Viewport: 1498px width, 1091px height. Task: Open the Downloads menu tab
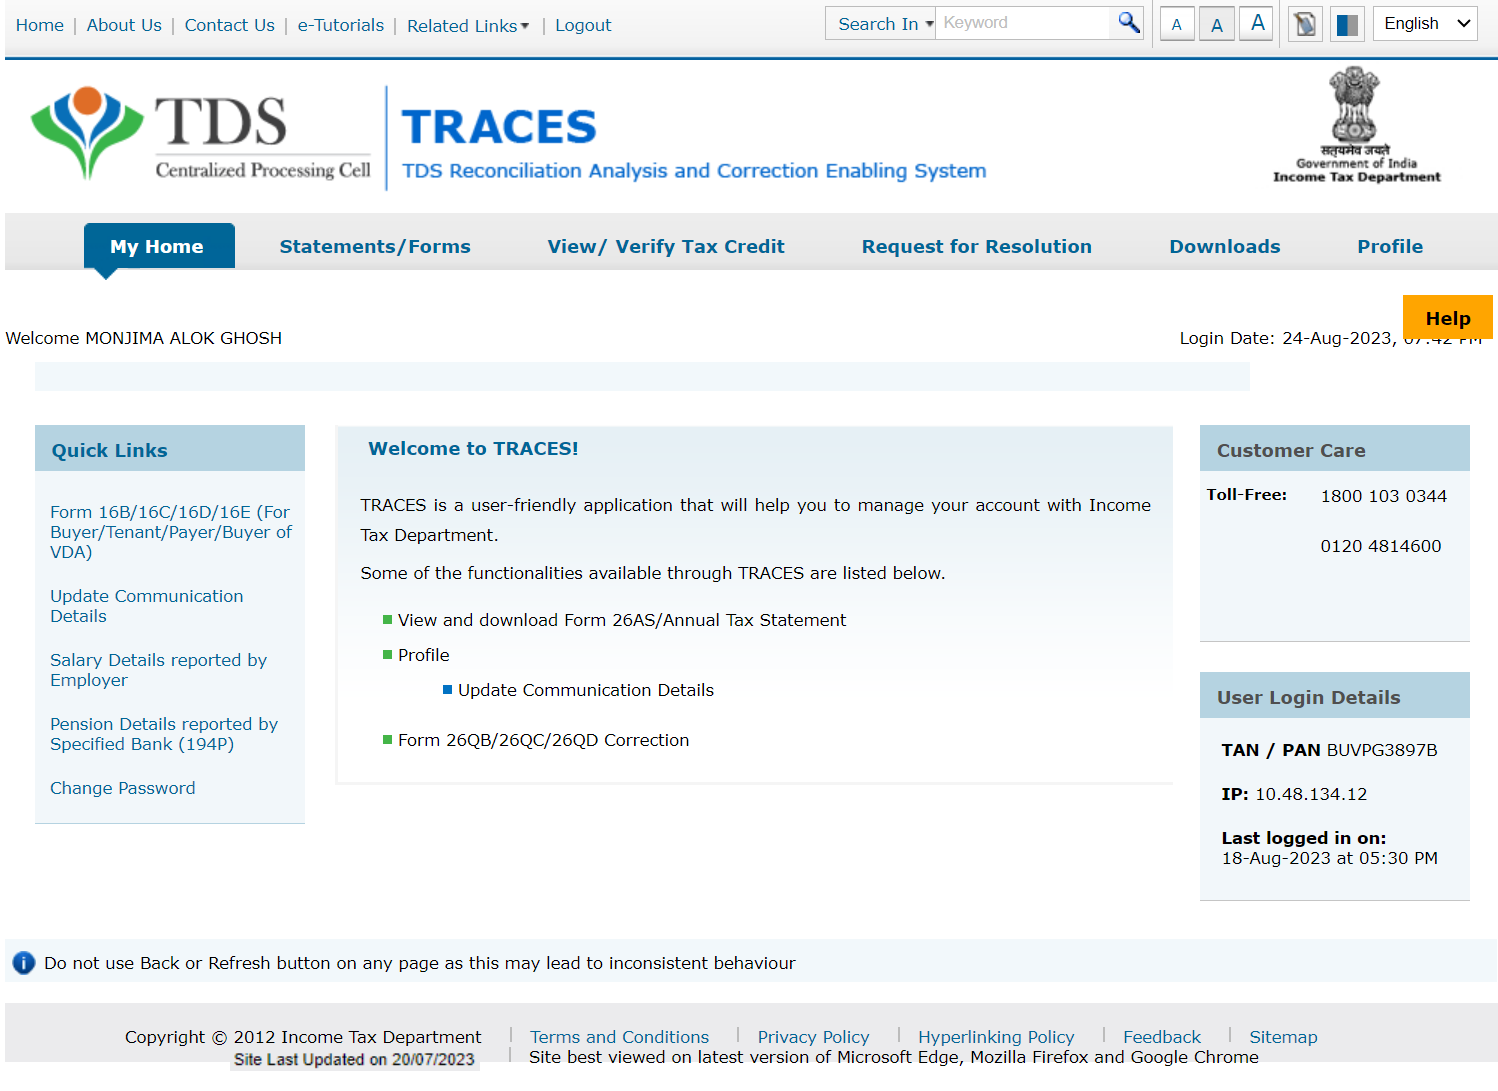[1224, 246]
